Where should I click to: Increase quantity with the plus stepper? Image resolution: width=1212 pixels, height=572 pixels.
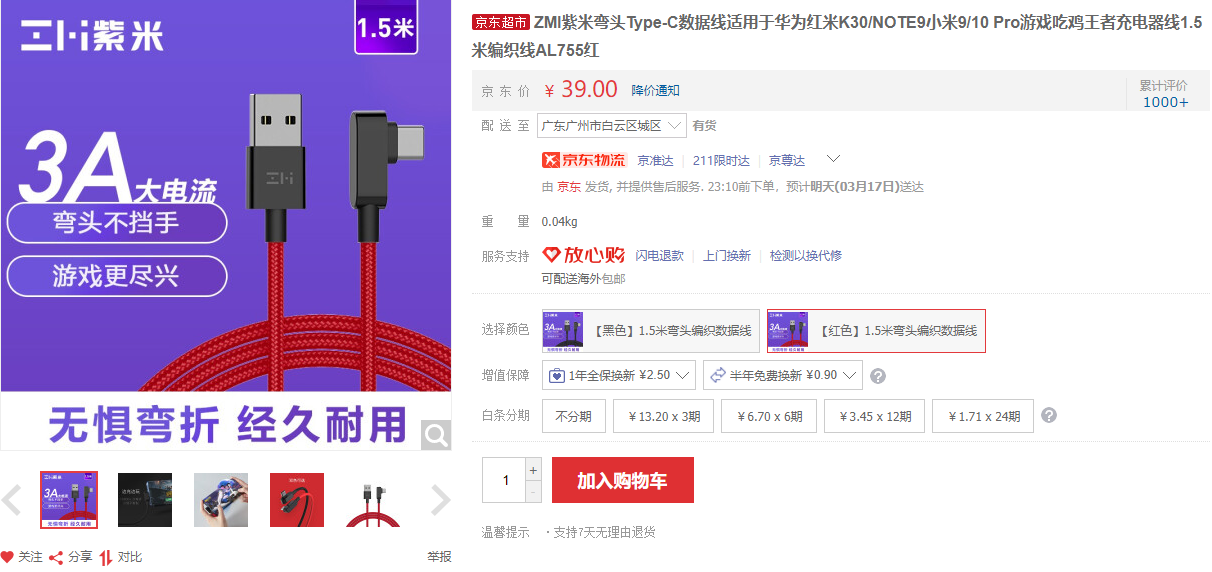[533, 470]
